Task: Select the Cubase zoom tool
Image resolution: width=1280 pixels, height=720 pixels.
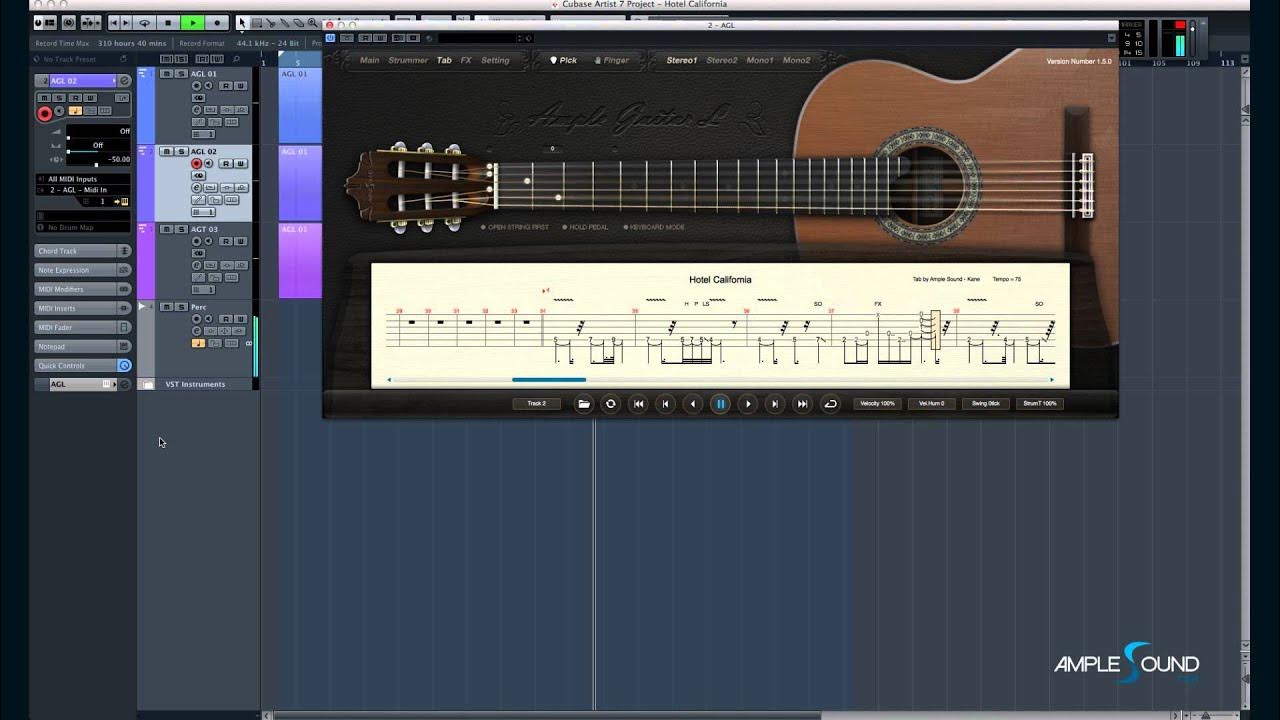Action: pyautogui.click(x=313, y=23)
